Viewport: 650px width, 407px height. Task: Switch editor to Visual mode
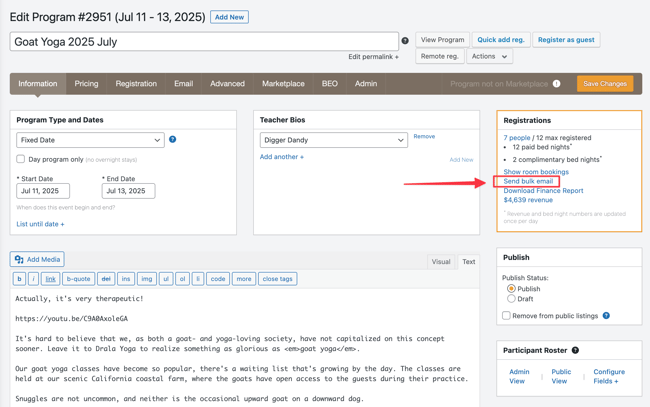[x=441, y=262]
